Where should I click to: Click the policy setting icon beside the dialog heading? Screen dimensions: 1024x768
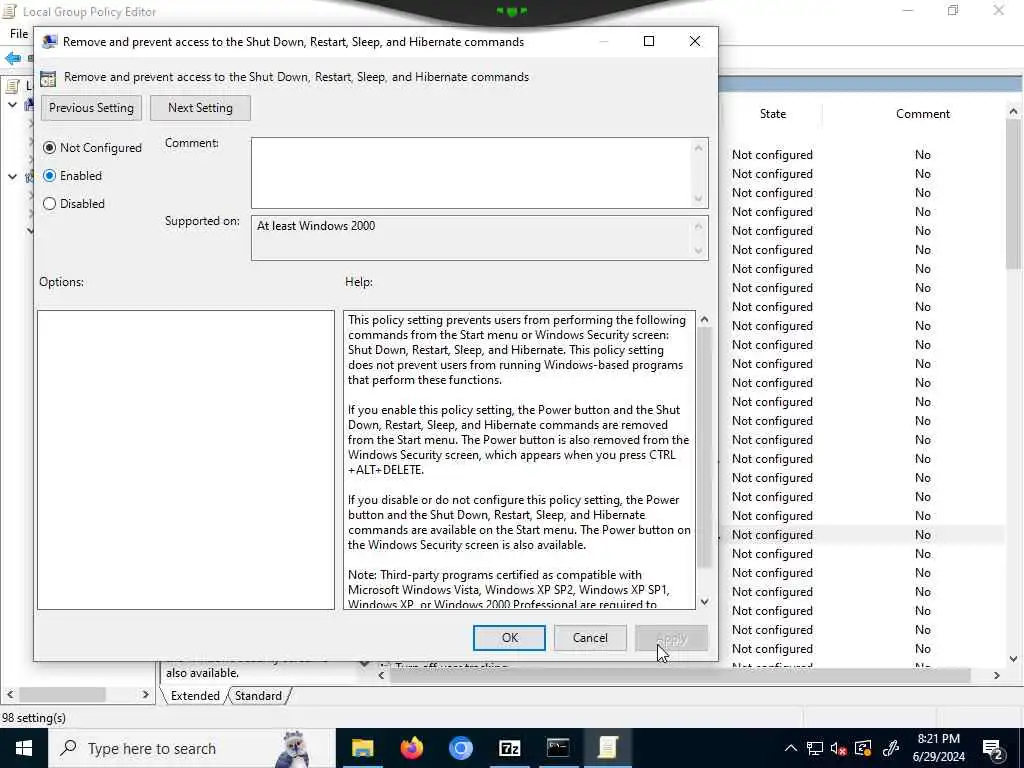coord(48,78)
